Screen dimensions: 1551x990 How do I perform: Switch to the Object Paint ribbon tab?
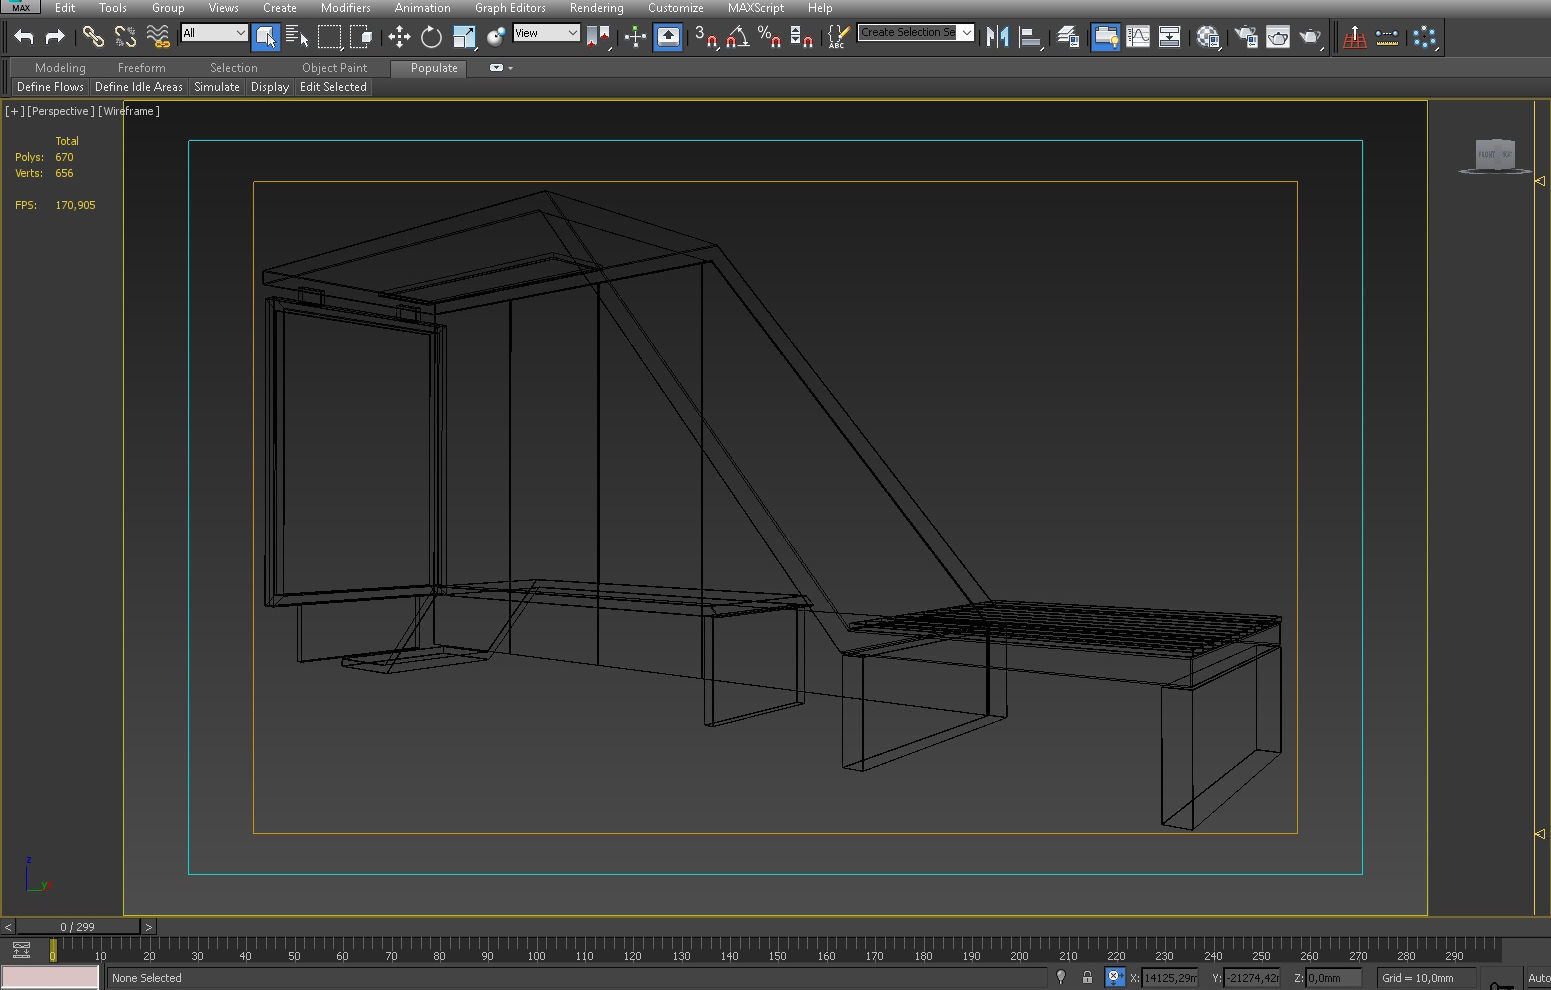pyautogui.click(x=335, y=68)
